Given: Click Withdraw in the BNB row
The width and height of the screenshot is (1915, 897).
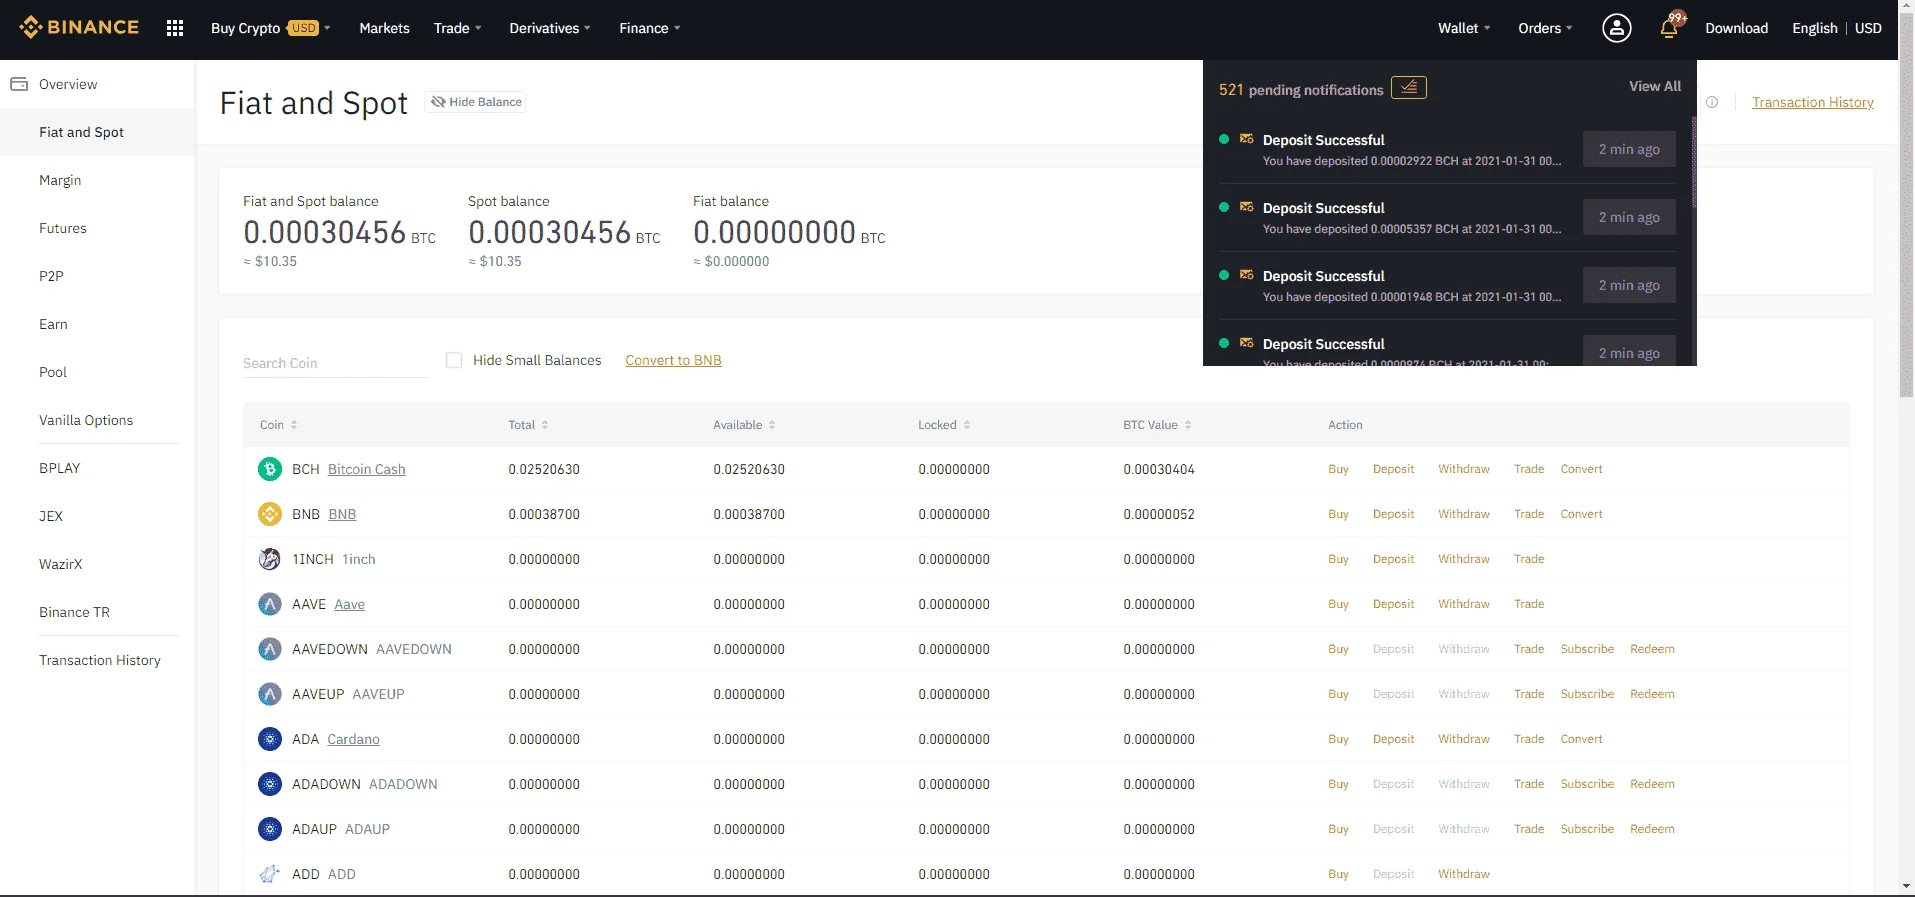Looking at the screenshot, I should coord(1464,514).
